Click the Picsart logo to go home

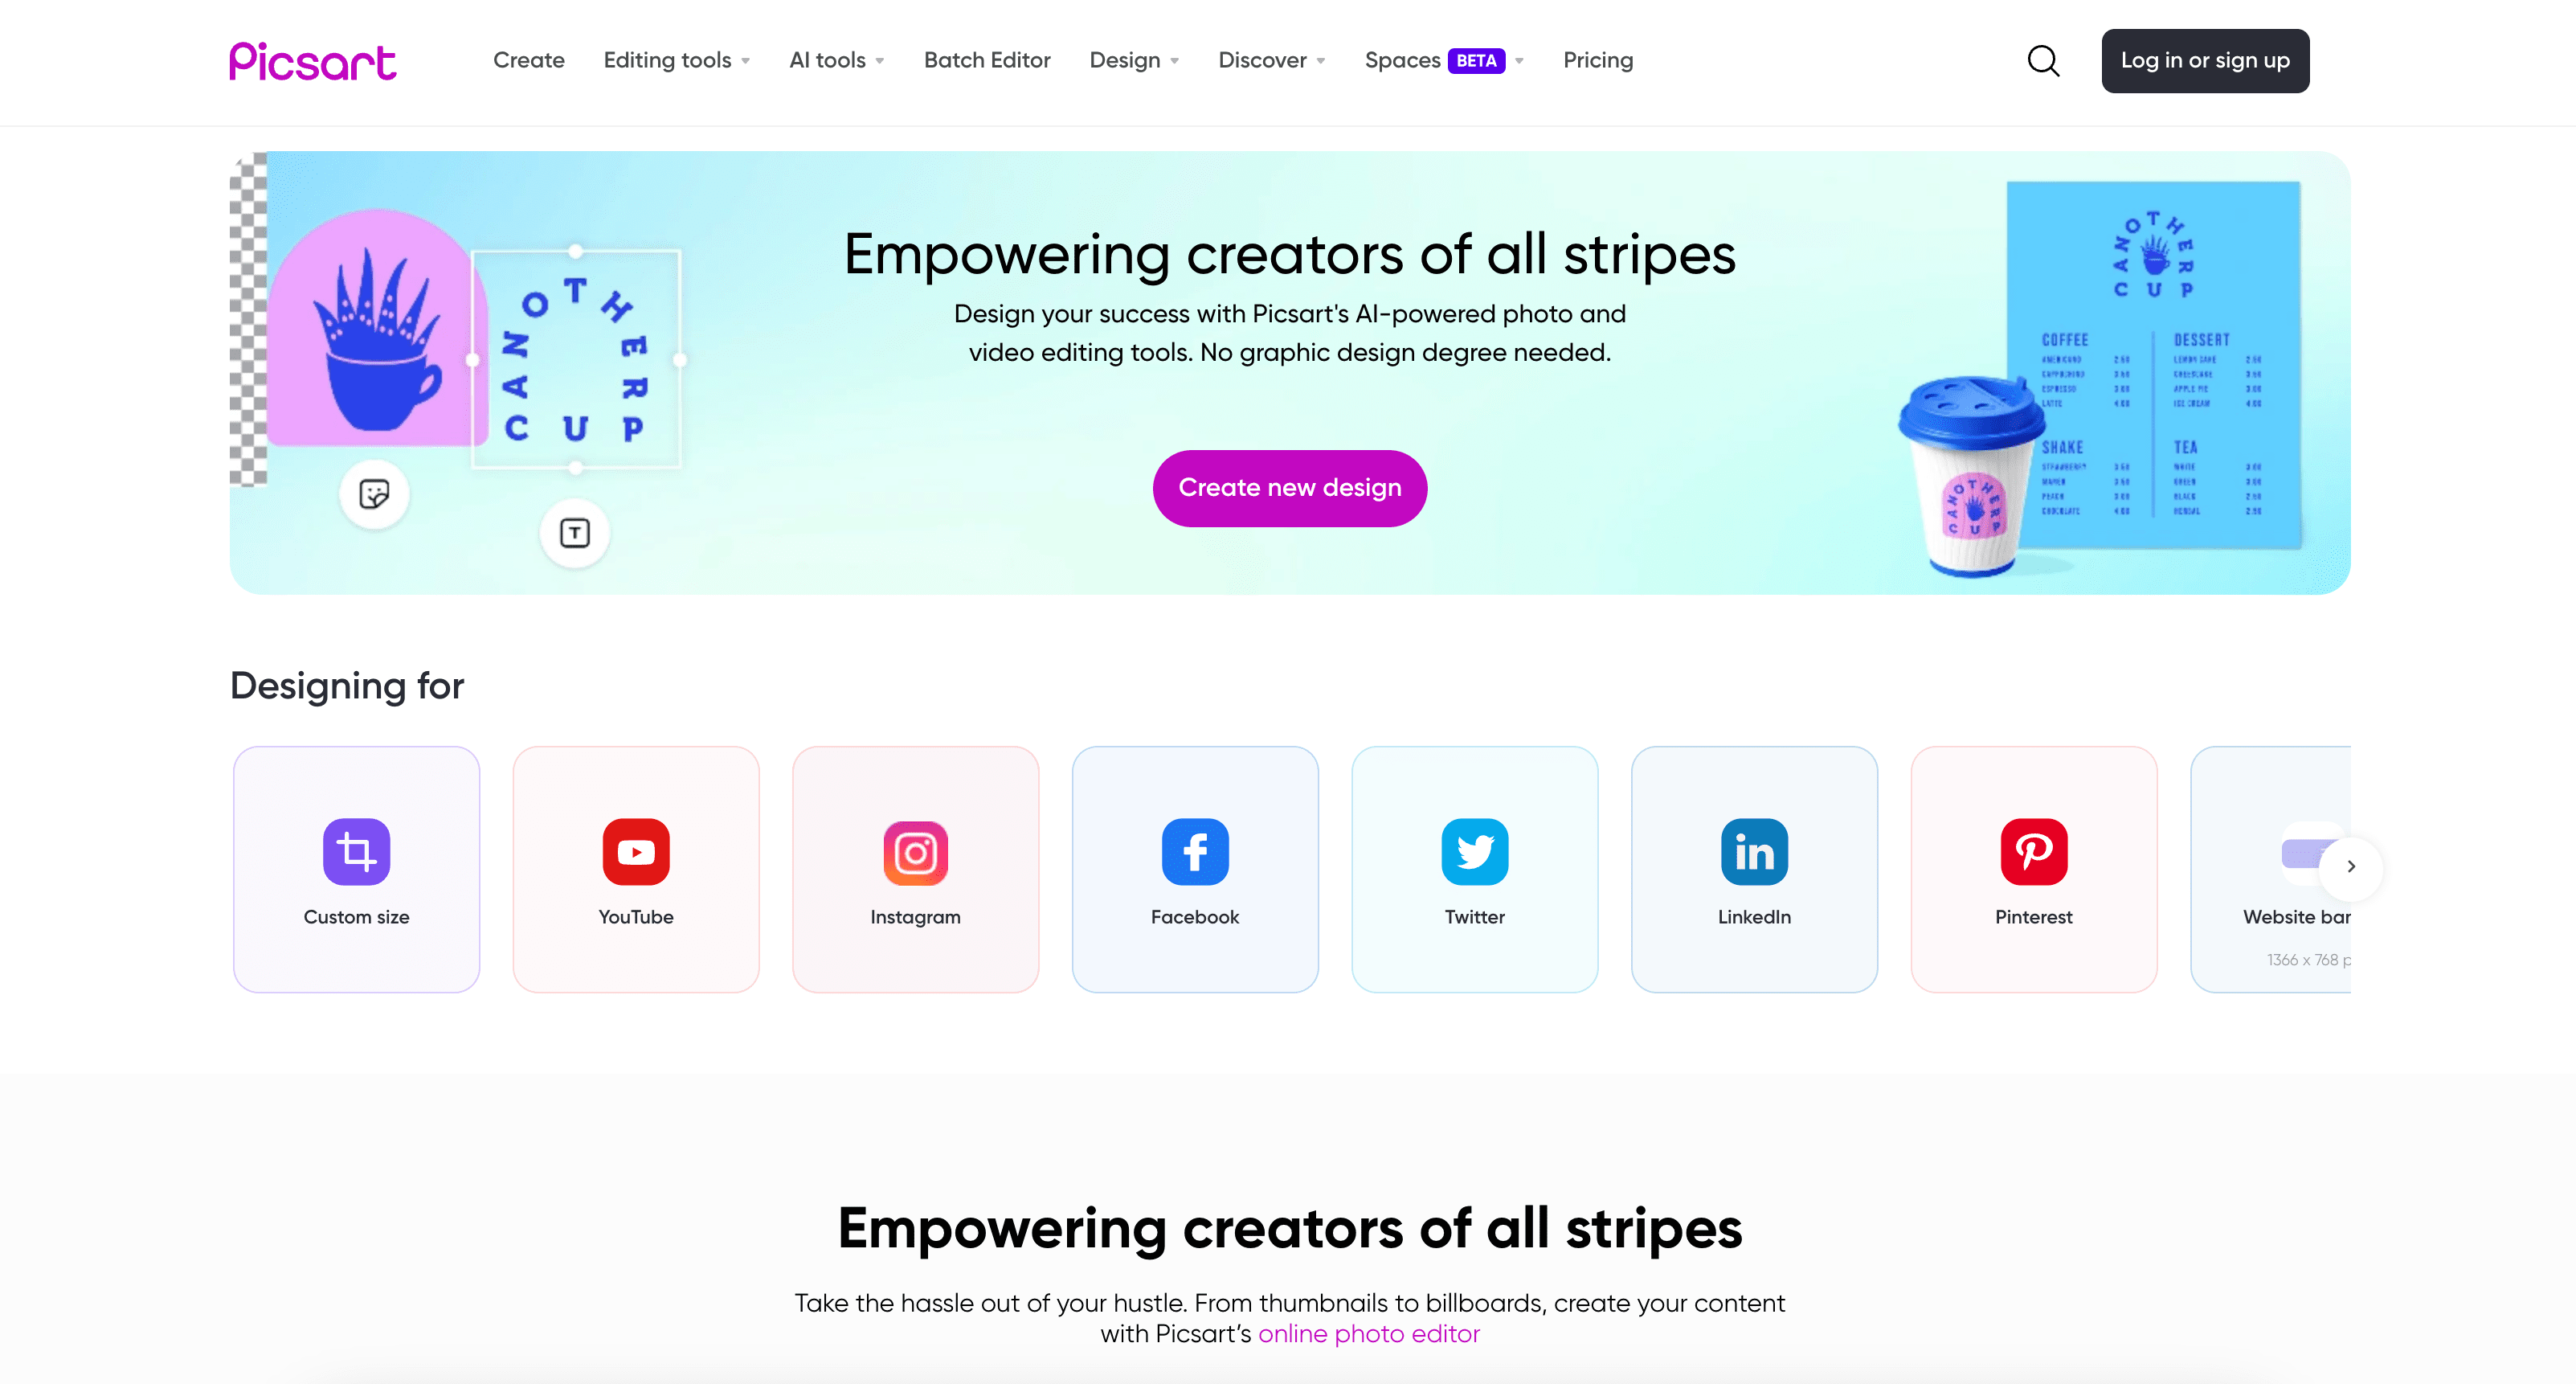(x=312, y=59)
